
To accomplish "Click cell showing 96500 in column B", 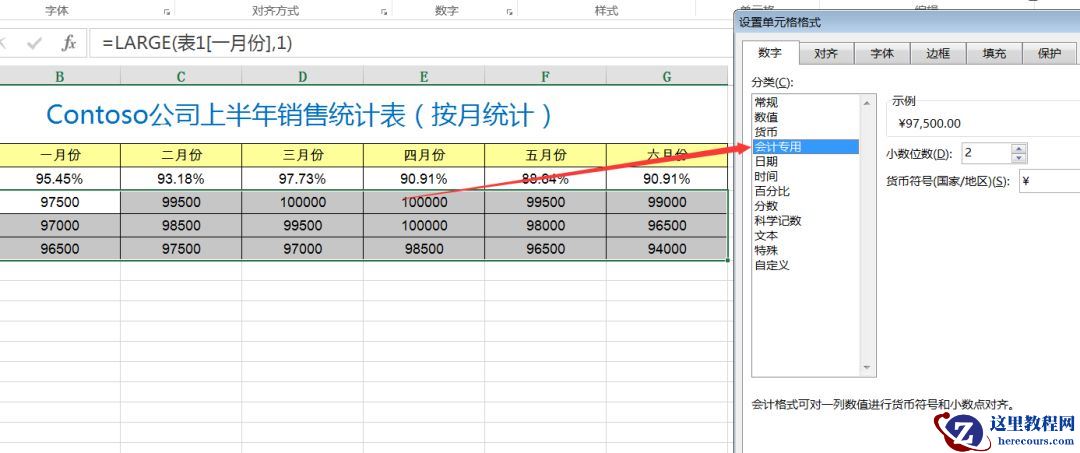I will coord(60,249).
